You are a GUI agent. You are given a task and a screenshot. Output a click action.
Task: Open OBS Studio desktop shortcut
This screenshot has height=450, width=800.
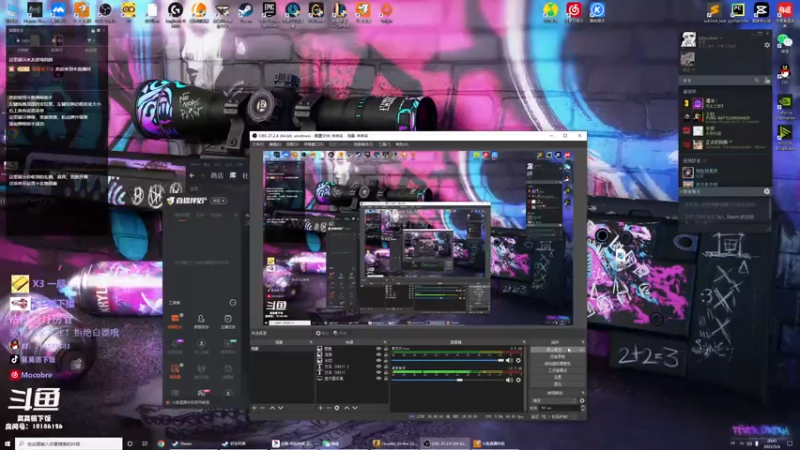105,10
